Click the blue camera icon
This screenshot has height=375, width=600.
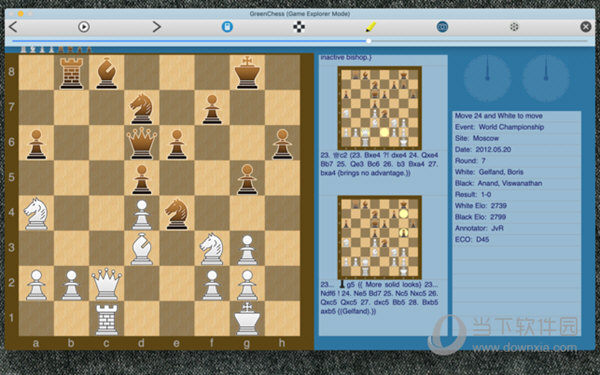(442, 27)
